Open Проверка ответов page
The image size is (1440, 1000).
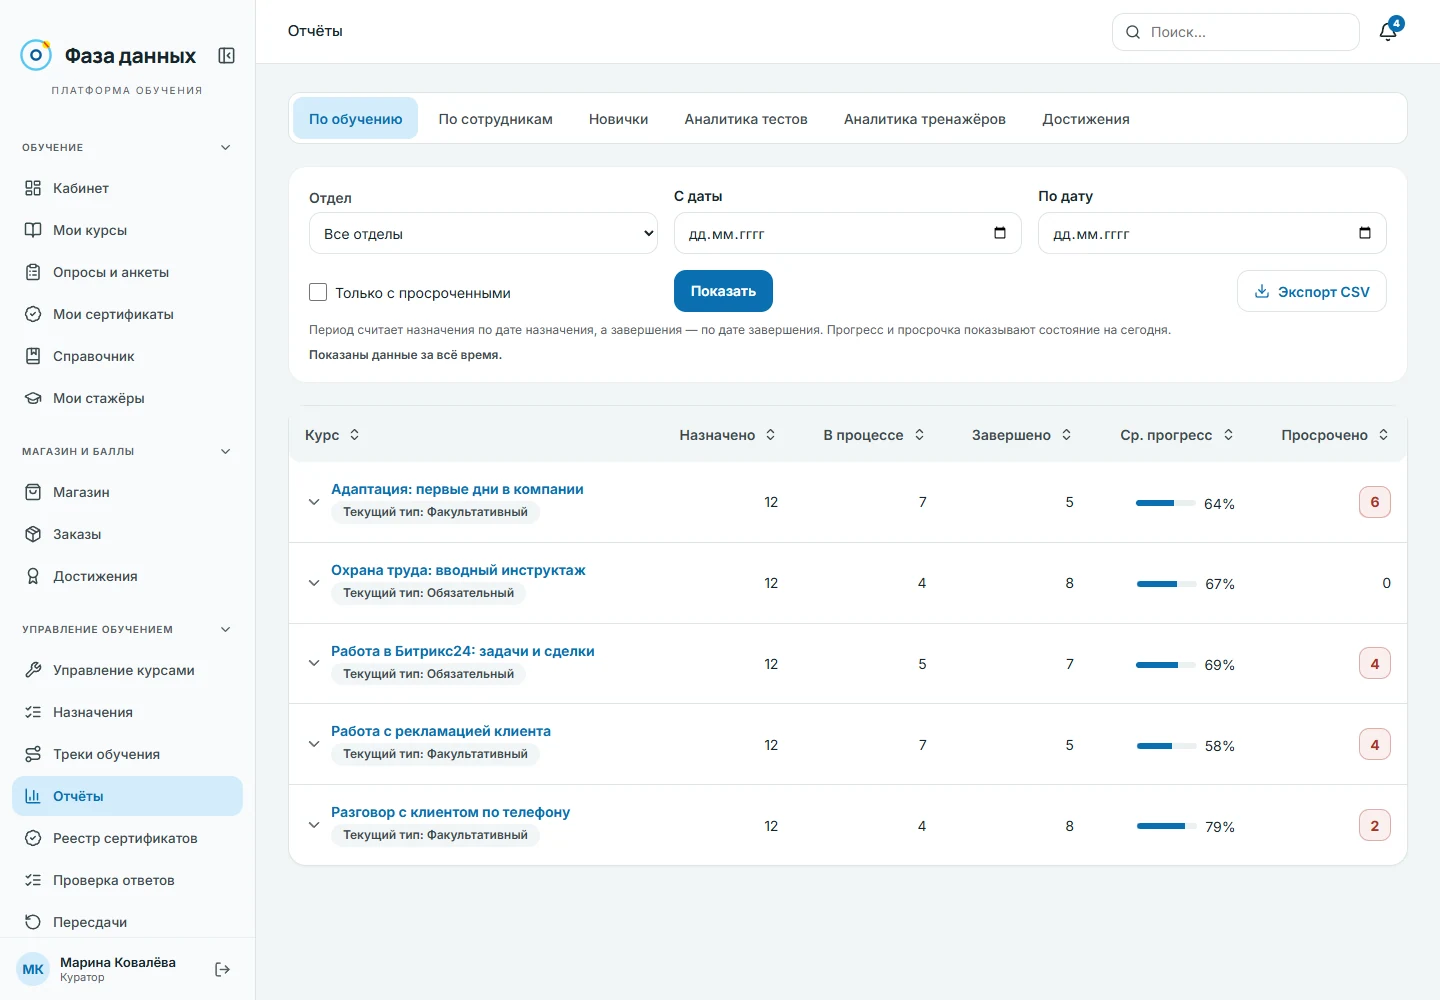[x=127, y=880]
